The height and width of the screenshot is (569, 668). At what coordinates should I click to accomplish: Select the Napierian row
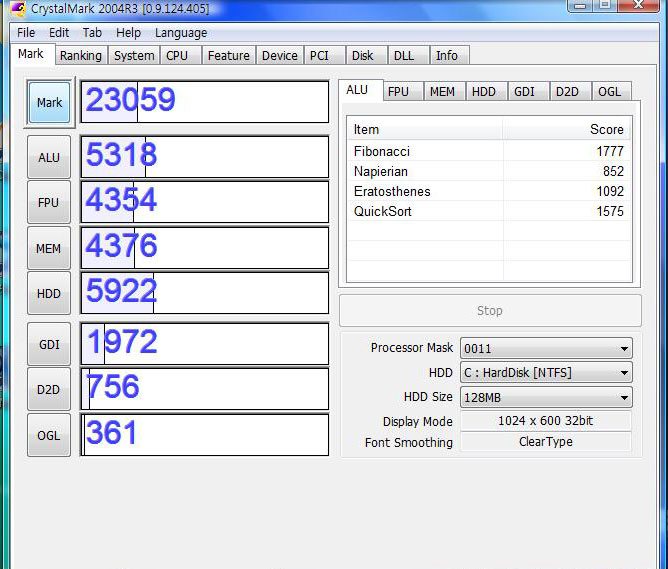coord(489,171)
